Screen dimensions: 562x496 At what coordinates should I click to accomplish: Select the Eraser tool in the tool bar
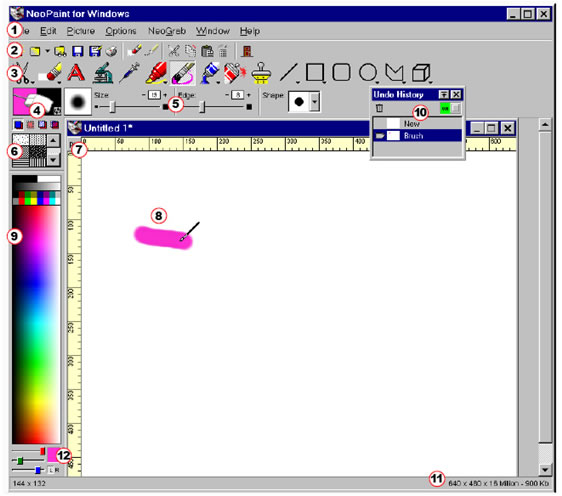[x=50, y=73]
